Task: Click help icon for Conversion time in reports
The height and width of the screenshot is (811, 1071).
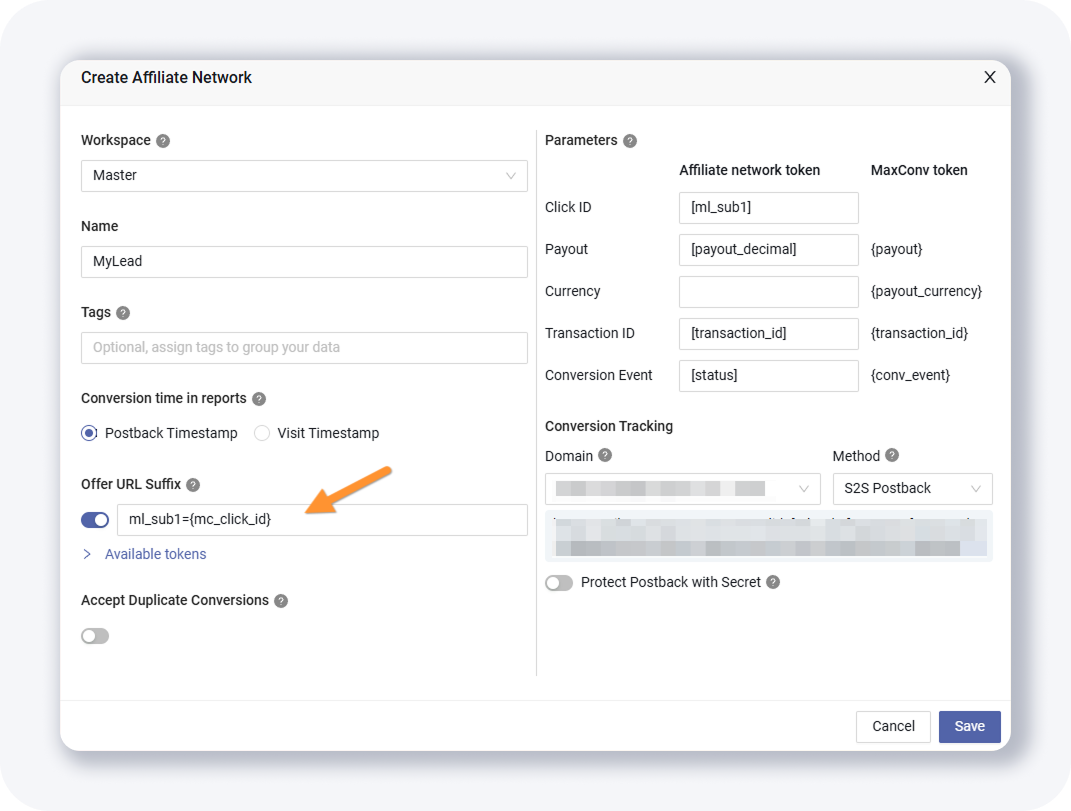Action: tap(259, 399)
